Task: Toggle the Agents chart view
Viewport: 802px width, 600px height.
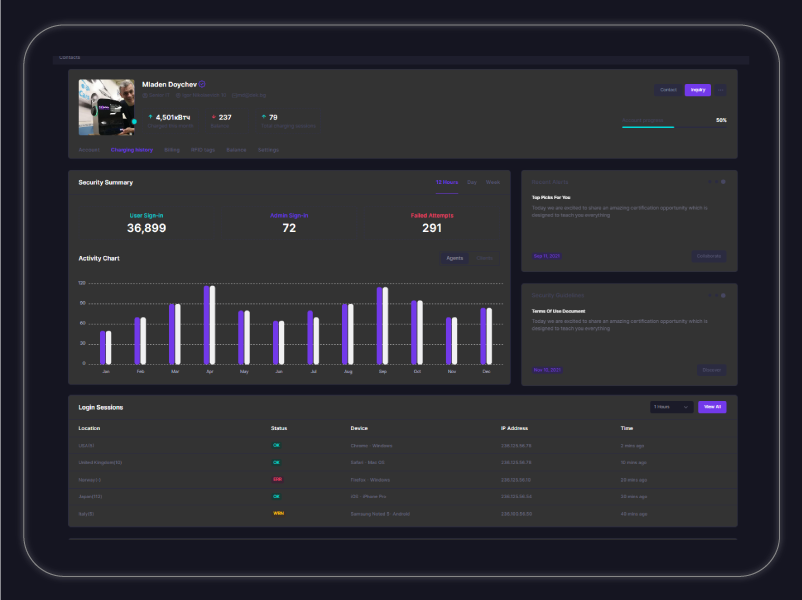Action: (454, 258)
